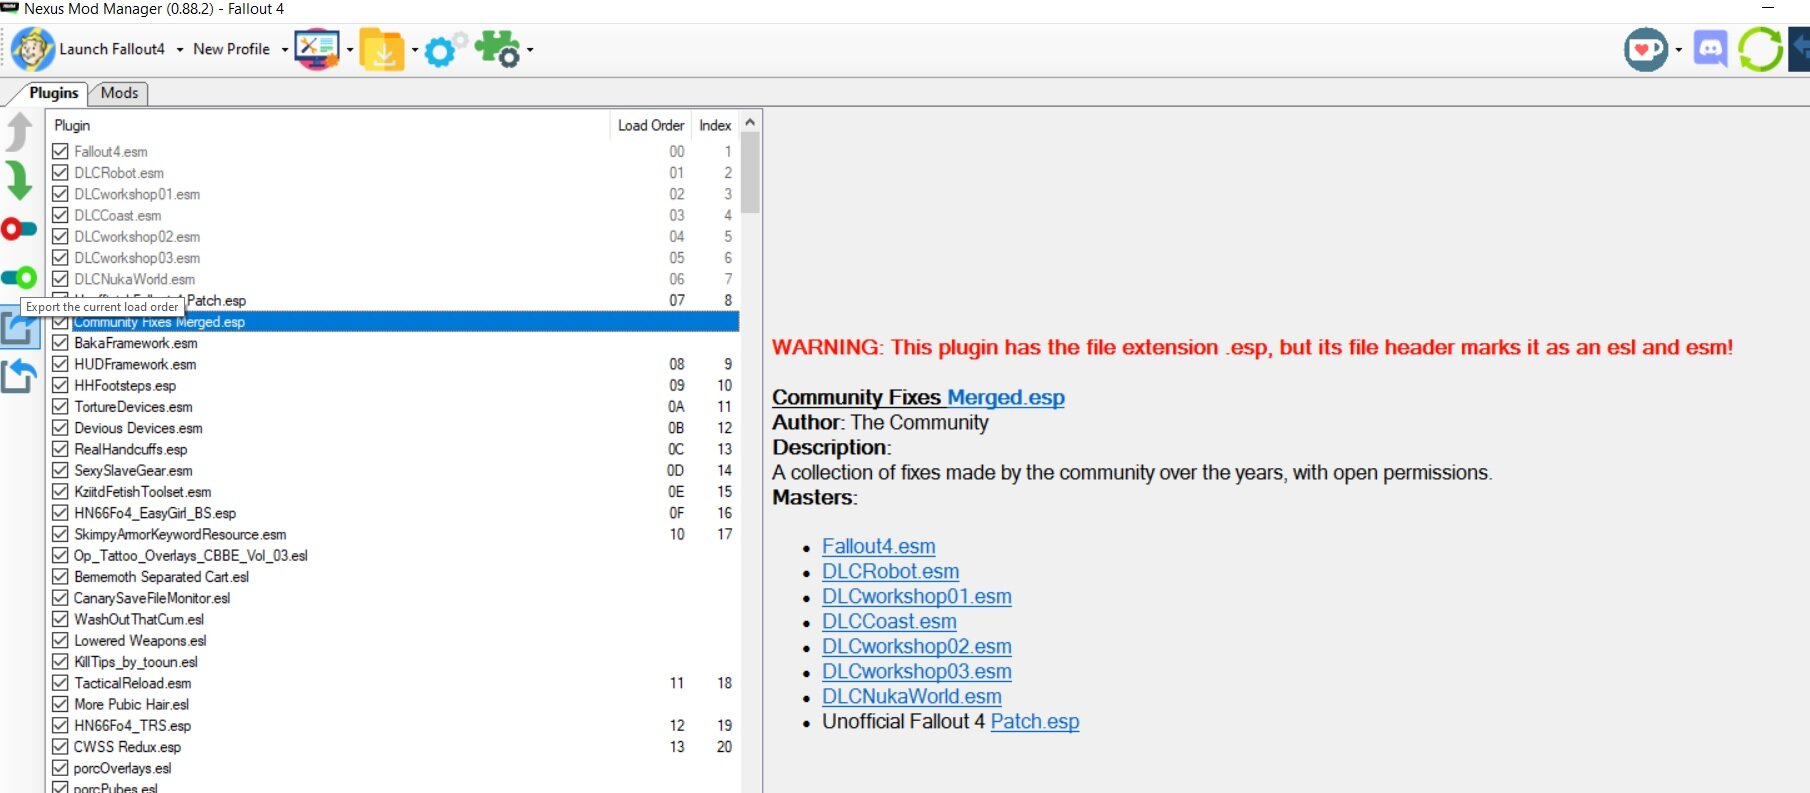This screenshot has height=793, width=1810.
Task: Export the current load order
Action: tap(19, 329)
